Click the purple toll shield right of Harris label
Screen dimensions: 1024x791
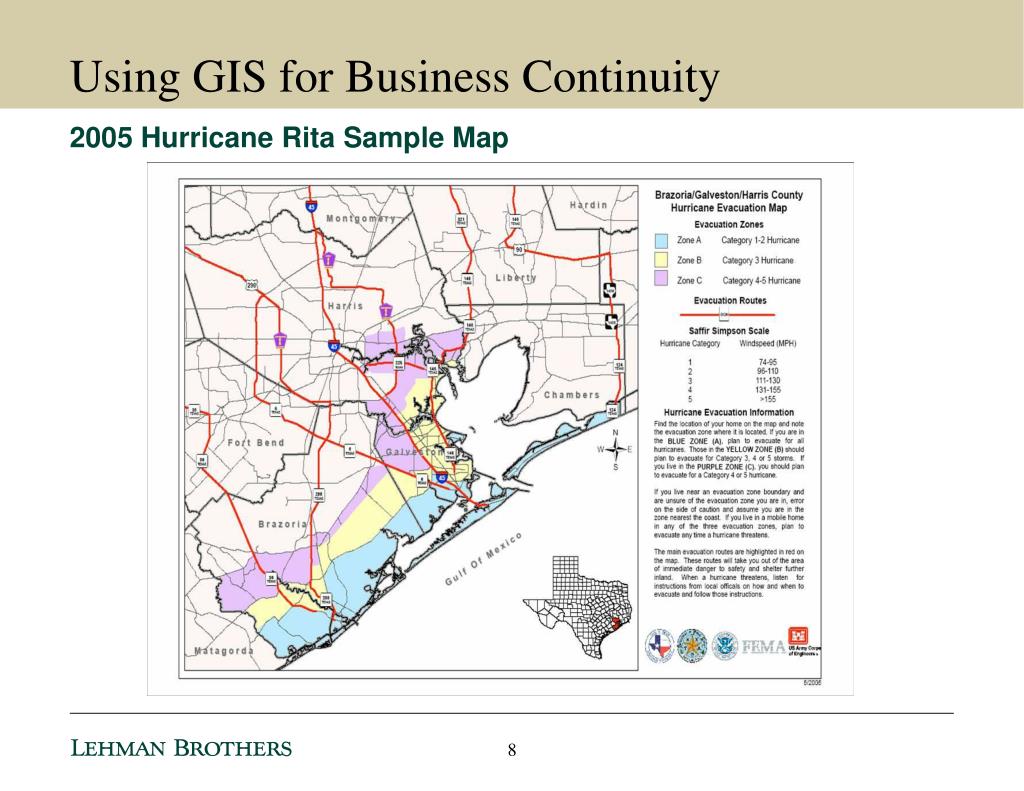click(387, 310)
